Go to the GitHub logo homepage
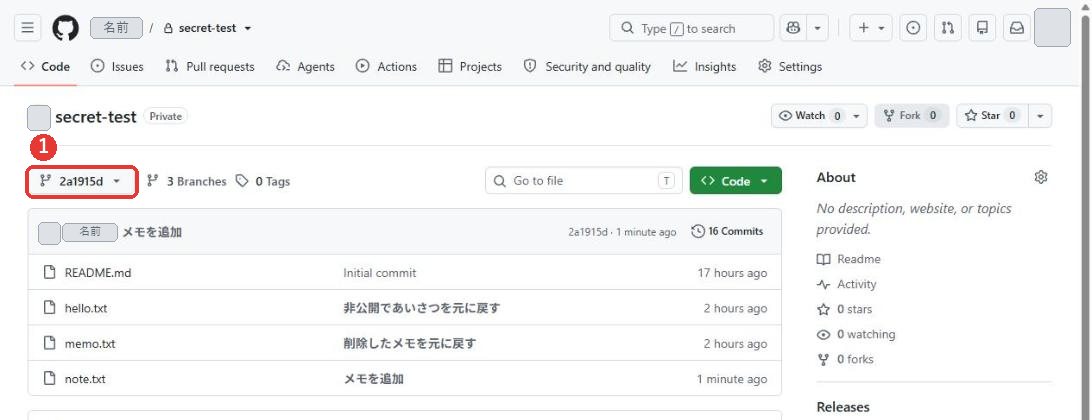 point(65,28)
